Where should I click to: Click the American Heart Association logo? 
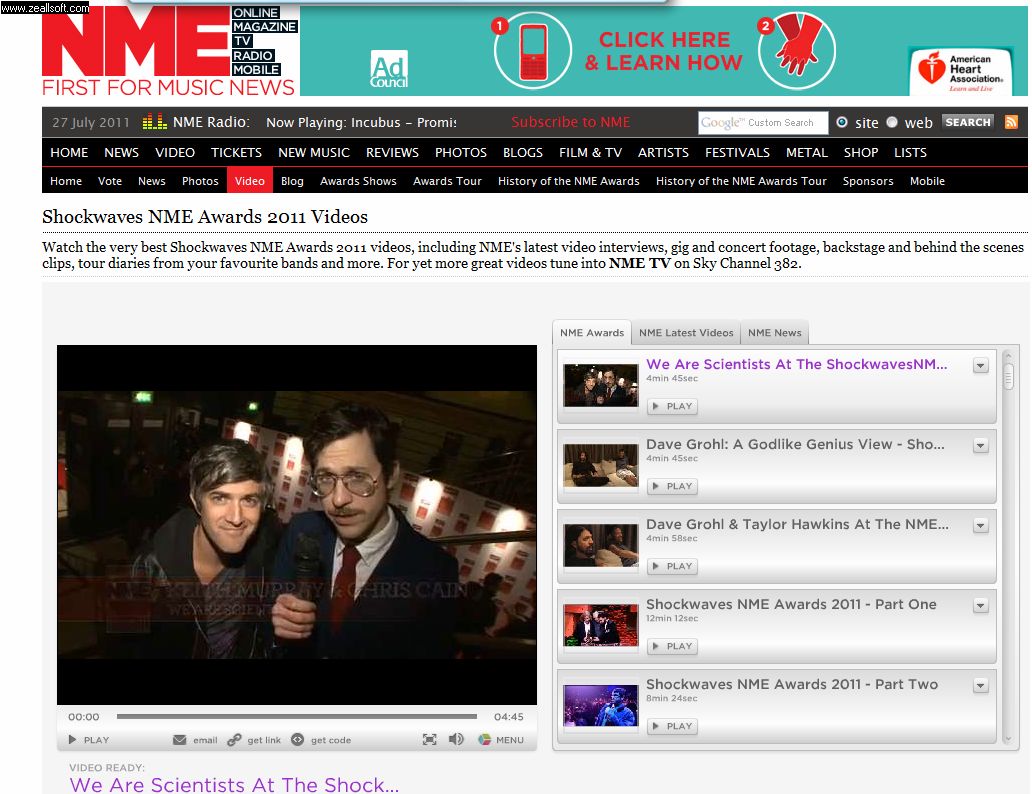point(961,71)
